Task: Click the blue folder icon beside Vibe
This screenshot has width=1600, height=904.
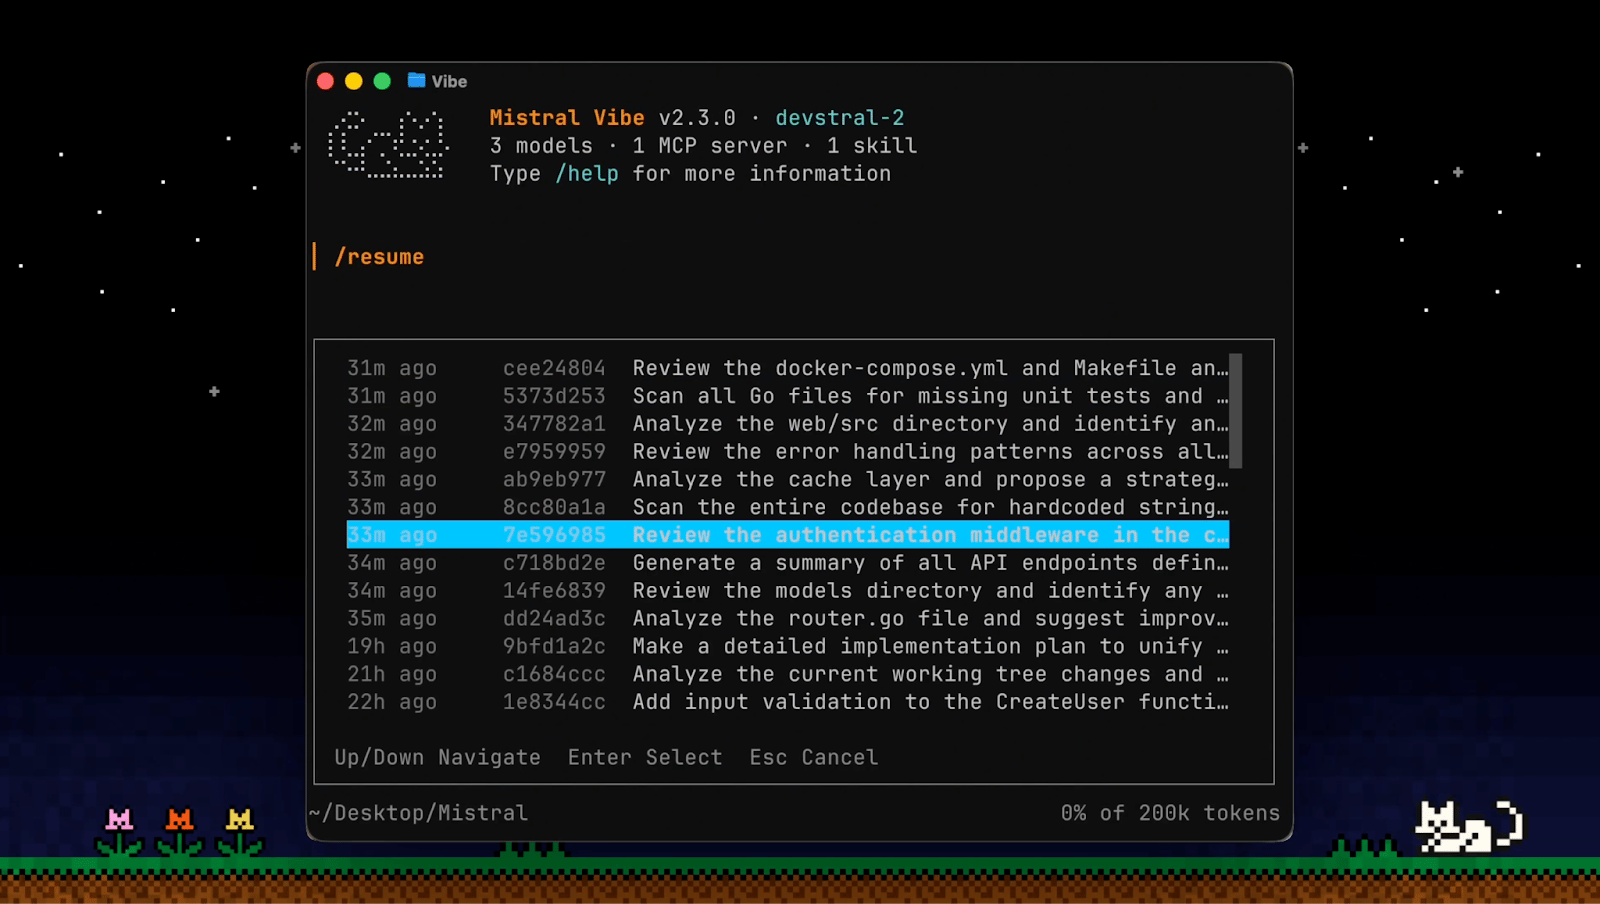Action: [417, 81]
